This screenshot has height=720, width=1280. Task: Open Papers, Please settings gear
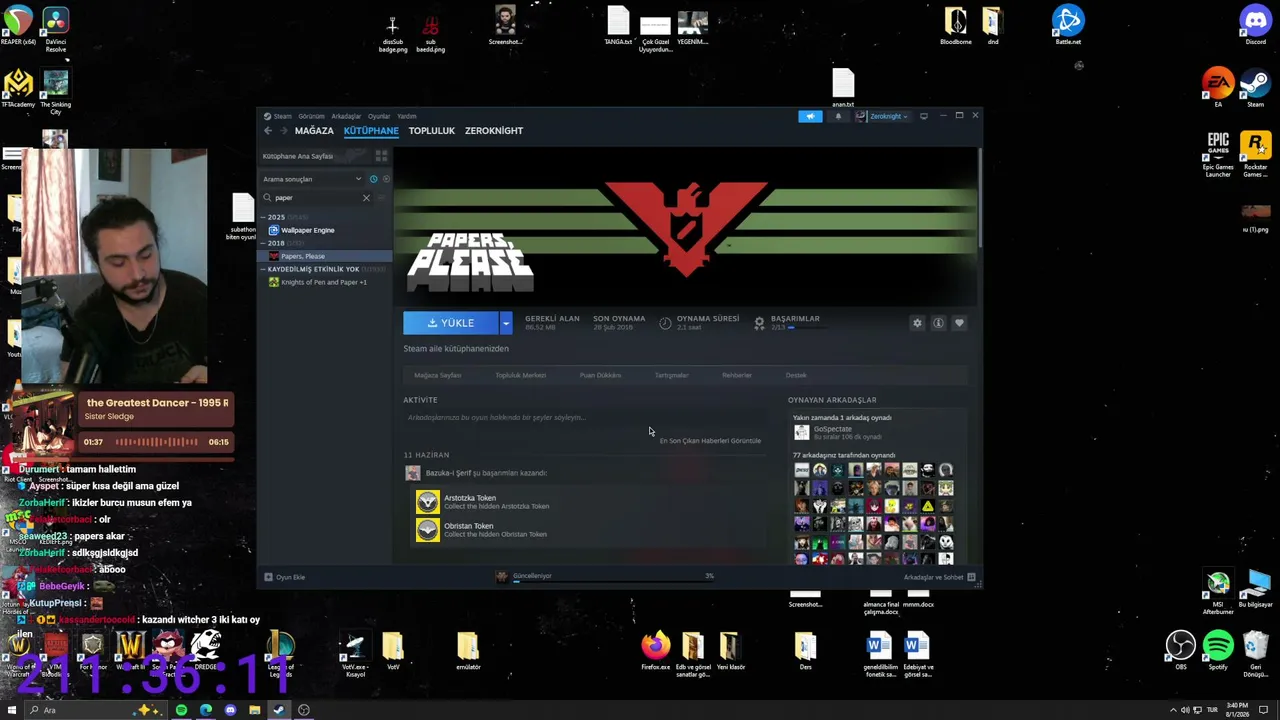click(917, 323)
